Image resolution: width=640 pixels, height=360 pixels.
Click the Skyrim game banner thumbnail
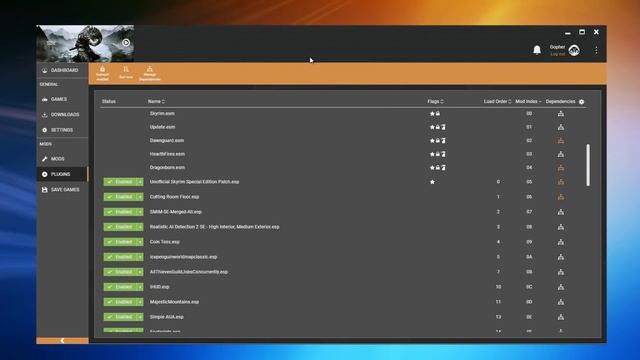[x=85, y=44]
